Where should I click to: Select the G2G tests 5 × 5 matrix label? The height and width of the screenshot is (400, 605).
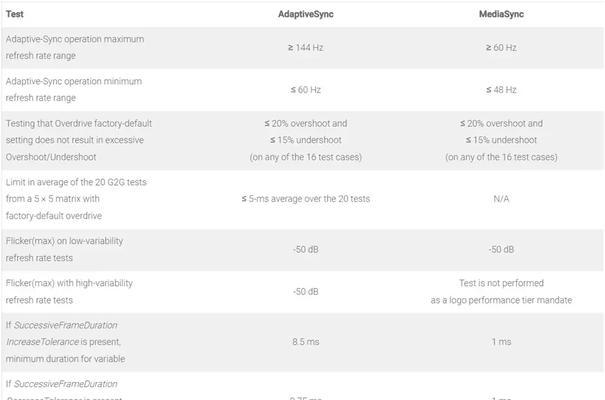click(x=76, y=199)
